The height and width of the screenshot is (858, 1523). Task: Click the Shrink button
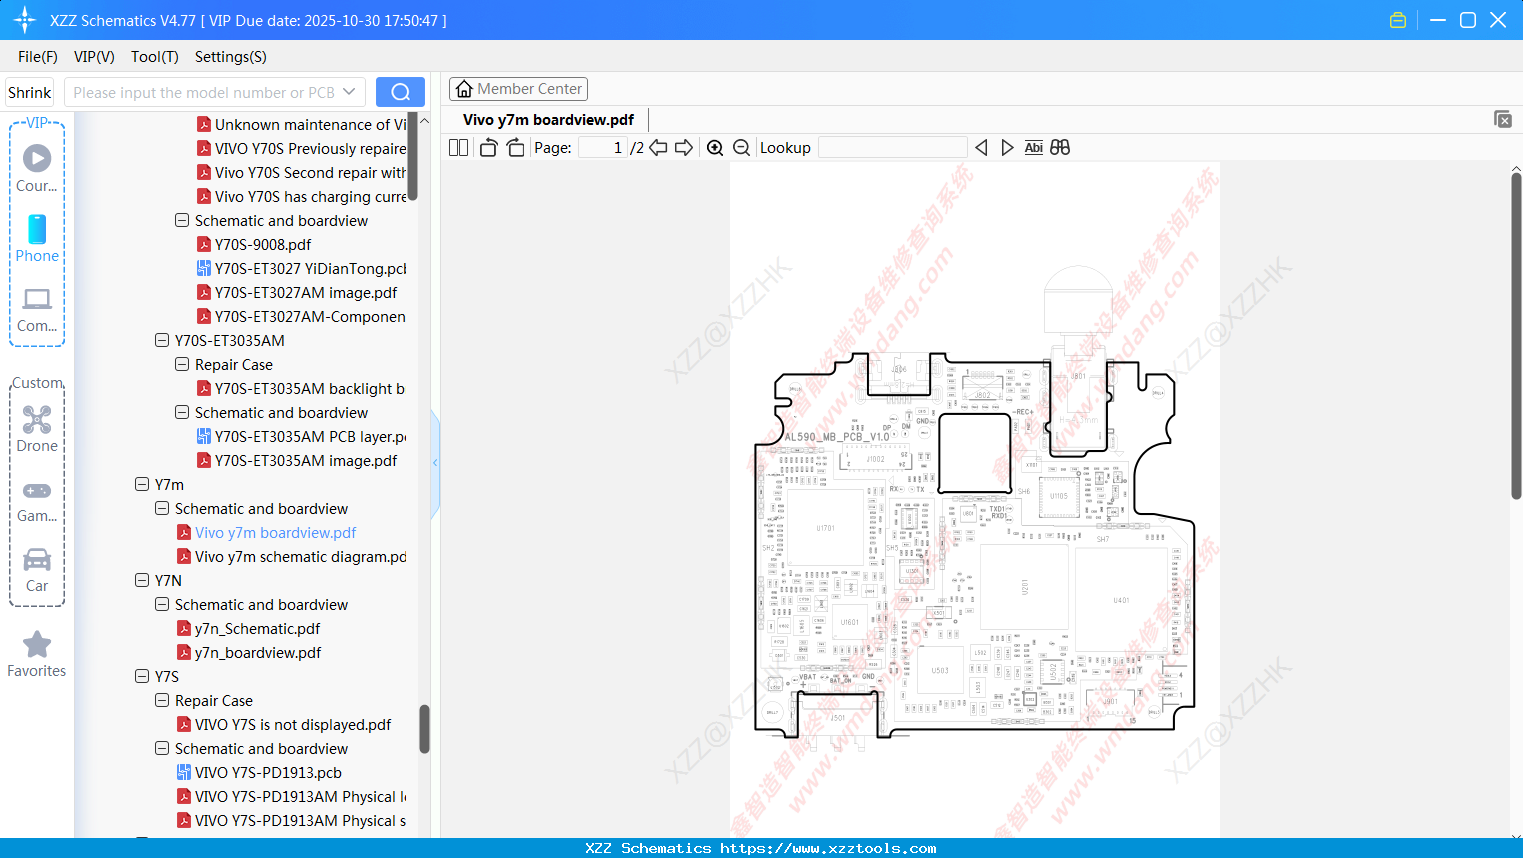coord(30,92)
